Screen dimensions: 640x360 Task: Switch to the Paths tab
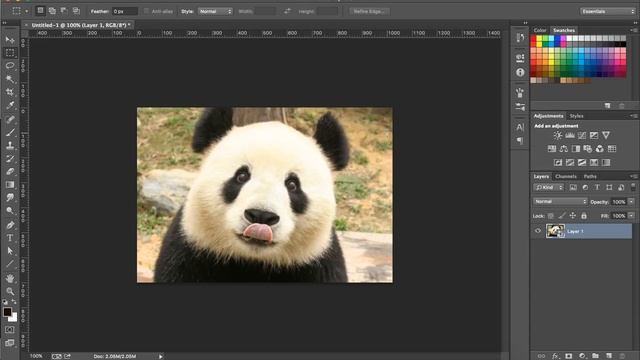tap(590, 176)
